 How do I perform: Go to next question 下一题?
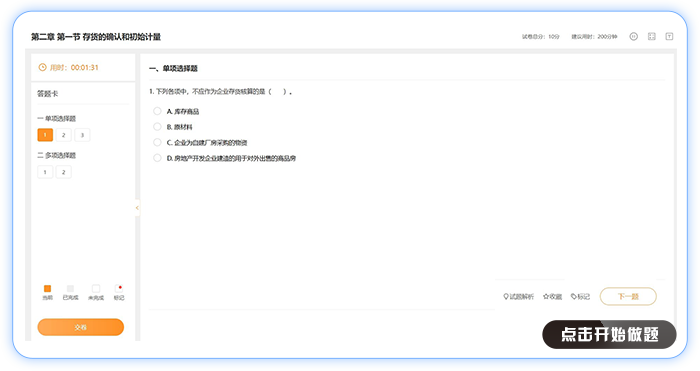coord(628,296)
